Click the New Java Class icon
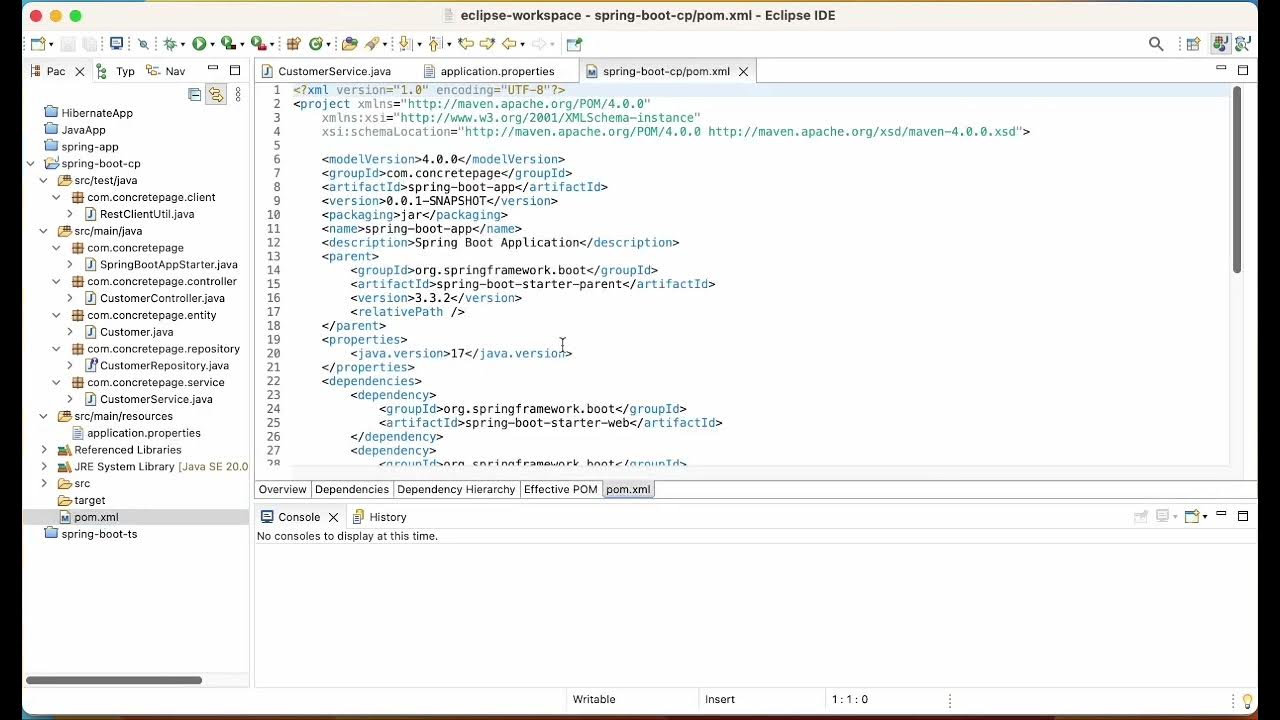 [316, 44]
